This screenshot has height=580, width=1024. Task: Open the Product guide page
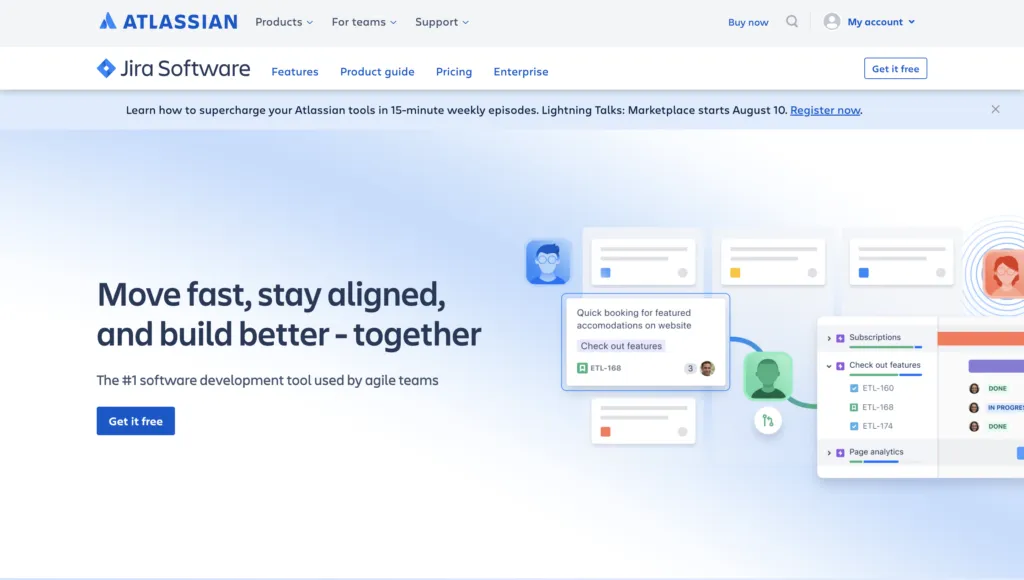[377, 72]
